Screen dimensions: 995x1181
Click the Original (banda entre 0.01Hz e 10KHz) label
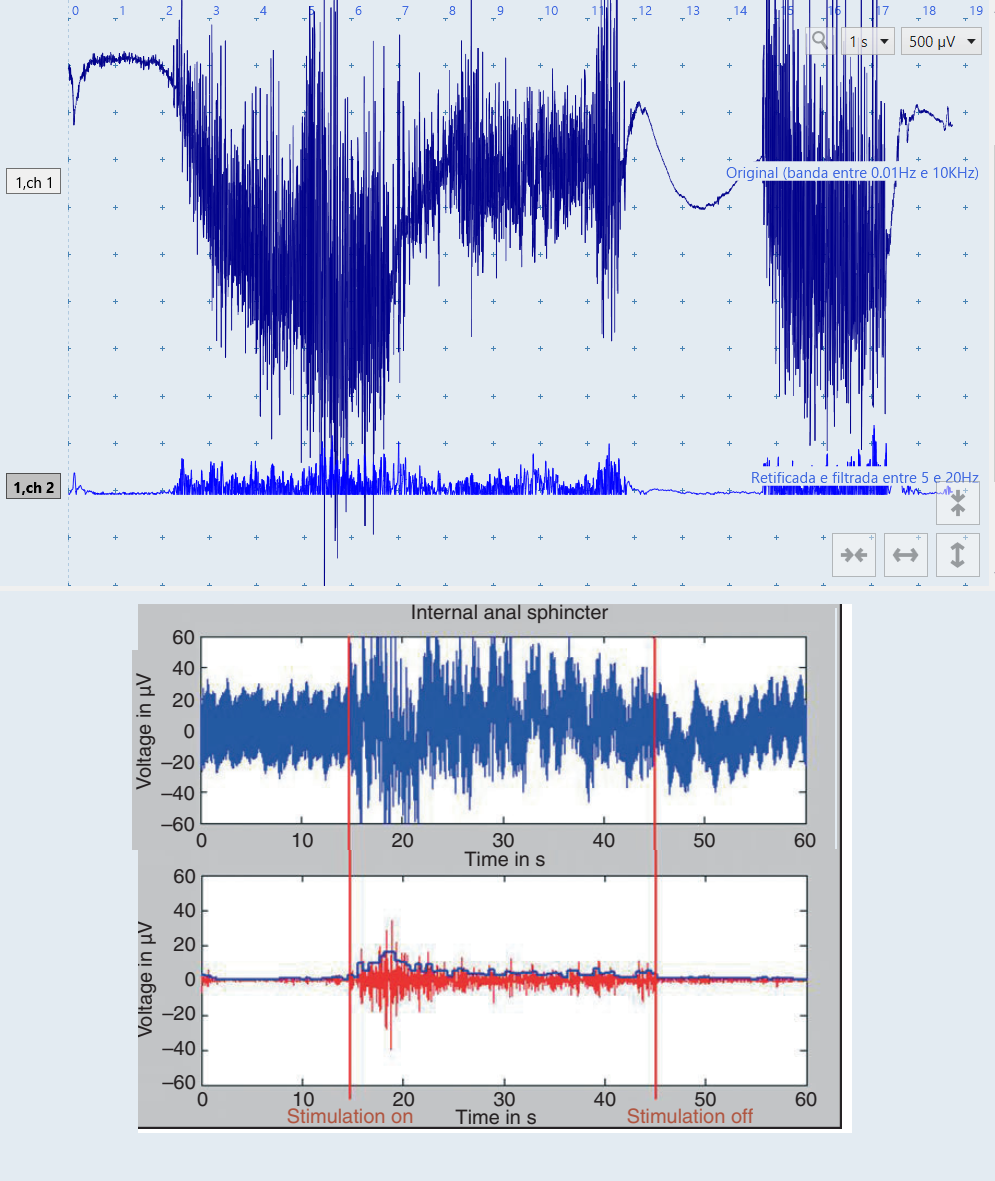[x=852, y=172]
